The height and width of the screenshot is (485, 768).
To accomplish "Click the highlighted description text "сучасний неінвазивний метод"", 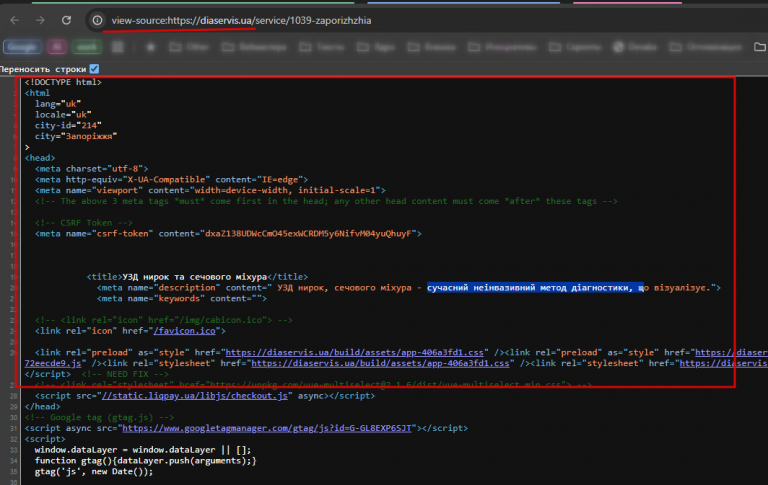I will 497,288.
